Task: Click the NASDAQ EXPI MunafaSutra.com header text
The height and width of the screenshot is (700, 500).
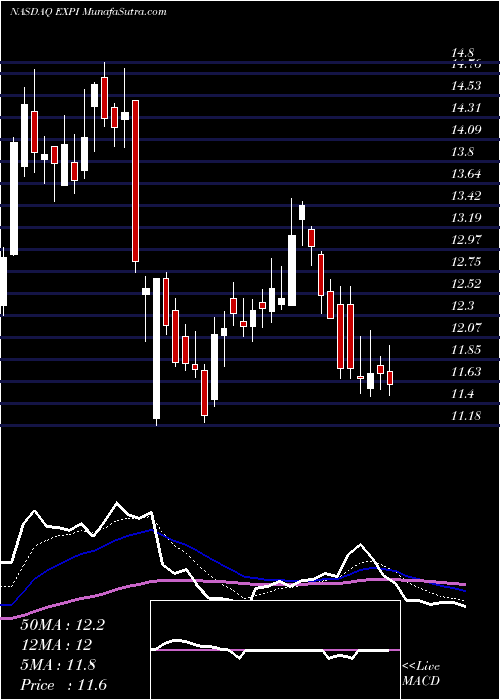Action: (88, 12)
